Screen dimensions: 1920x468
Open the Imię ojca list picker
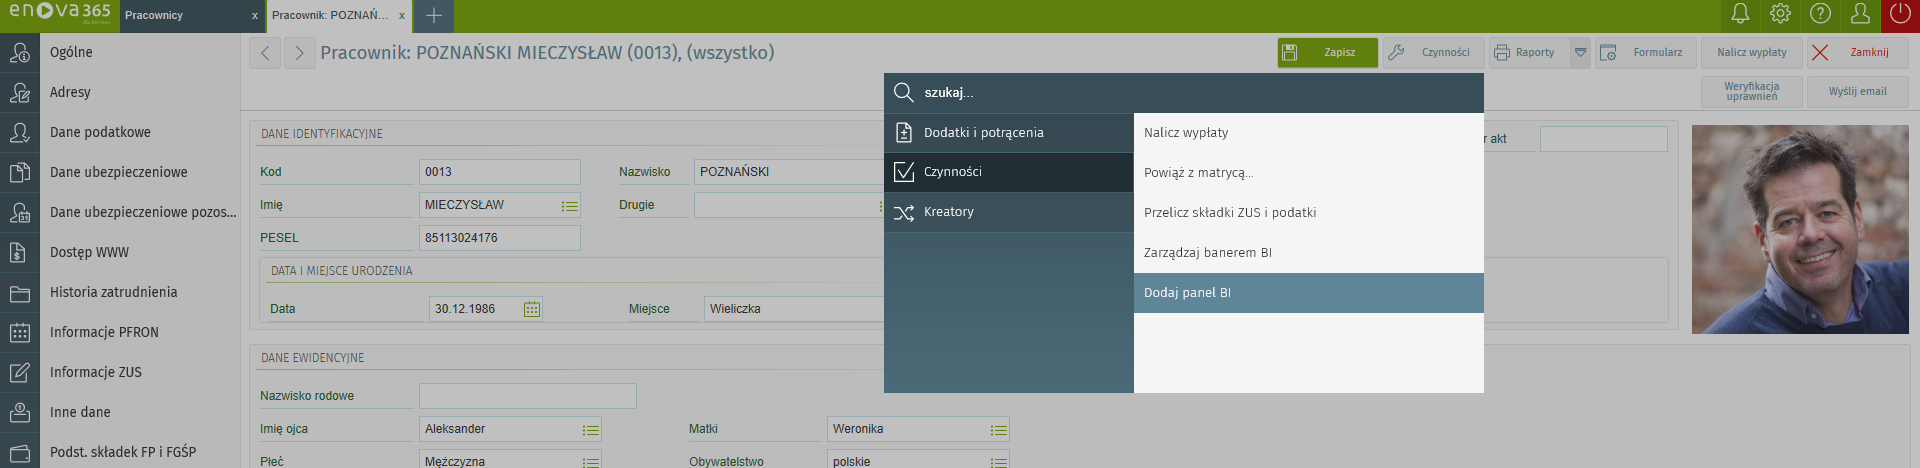point(590,430)
